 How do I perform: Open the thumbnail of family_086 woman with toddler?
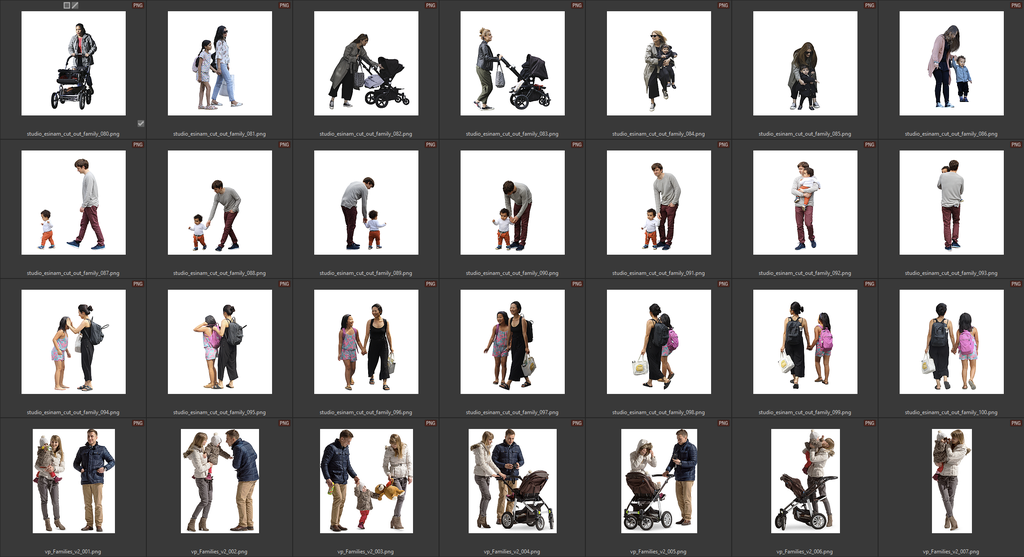click(x=951, y=65)
